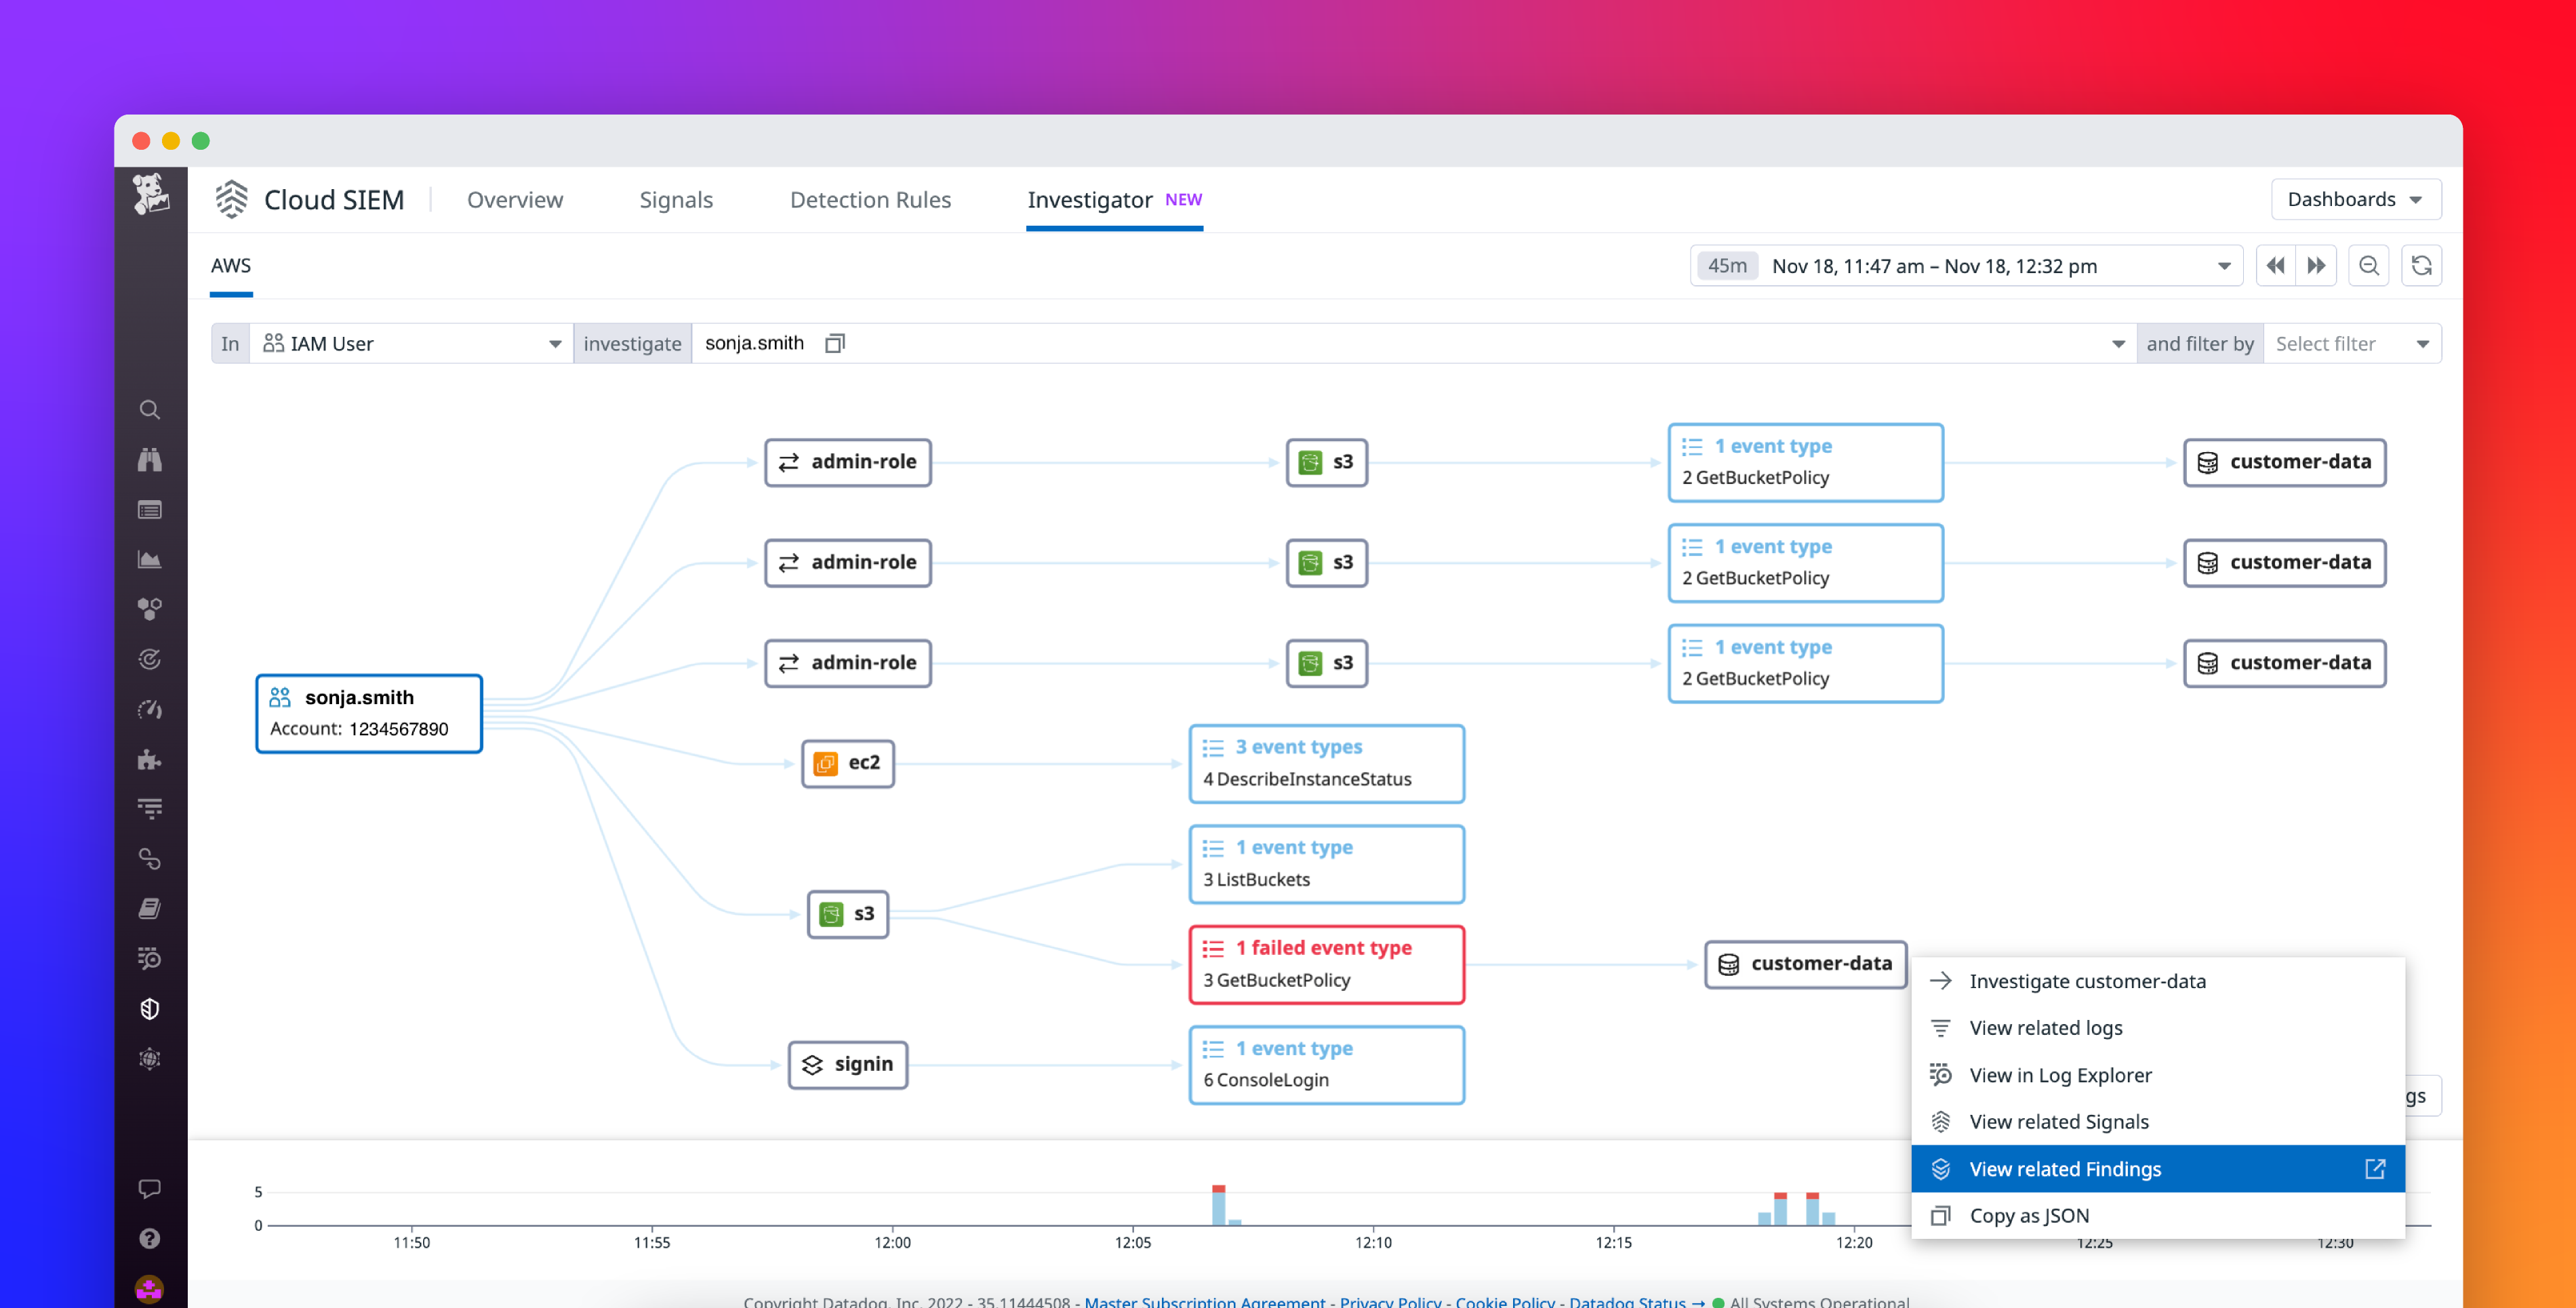Click the Security shield icon in the sidebar

(150, 1008)
